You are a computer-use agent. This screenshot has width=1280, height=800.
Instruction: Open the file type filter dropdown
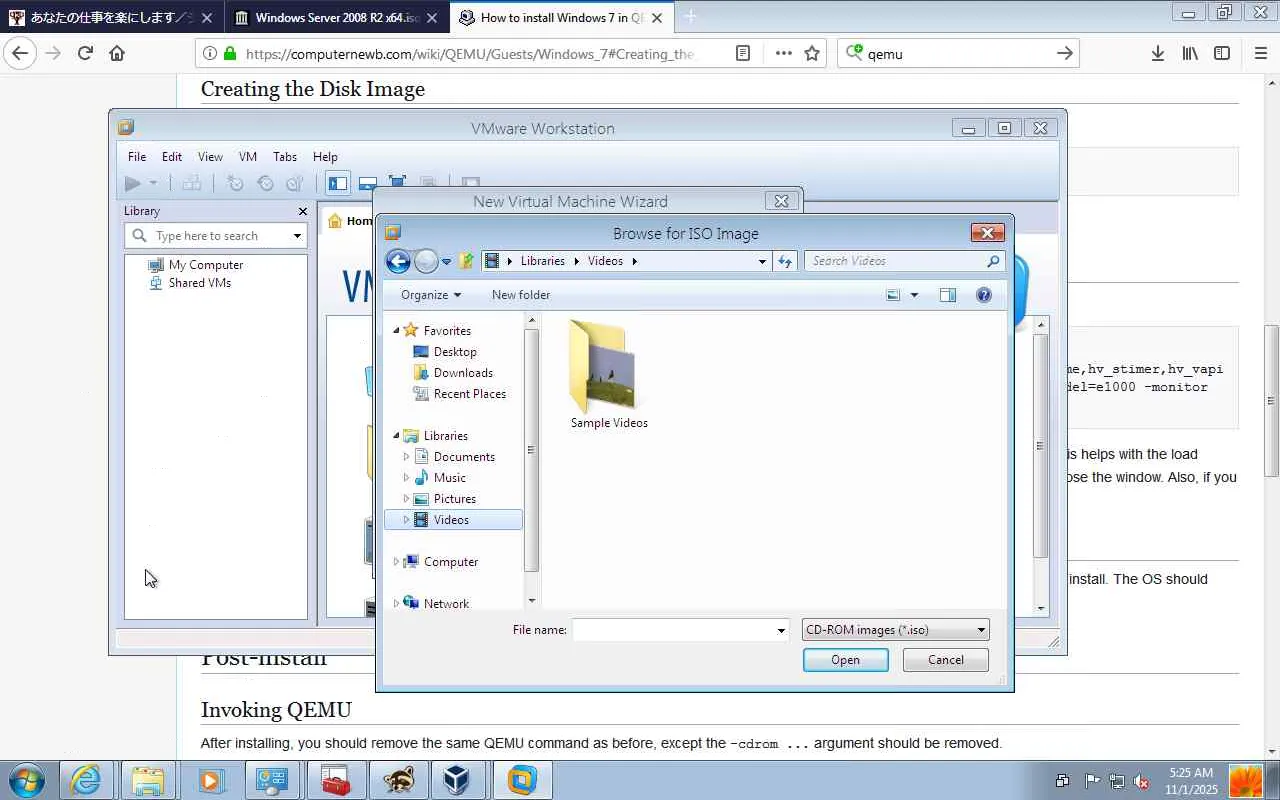[x=981, y=630]
